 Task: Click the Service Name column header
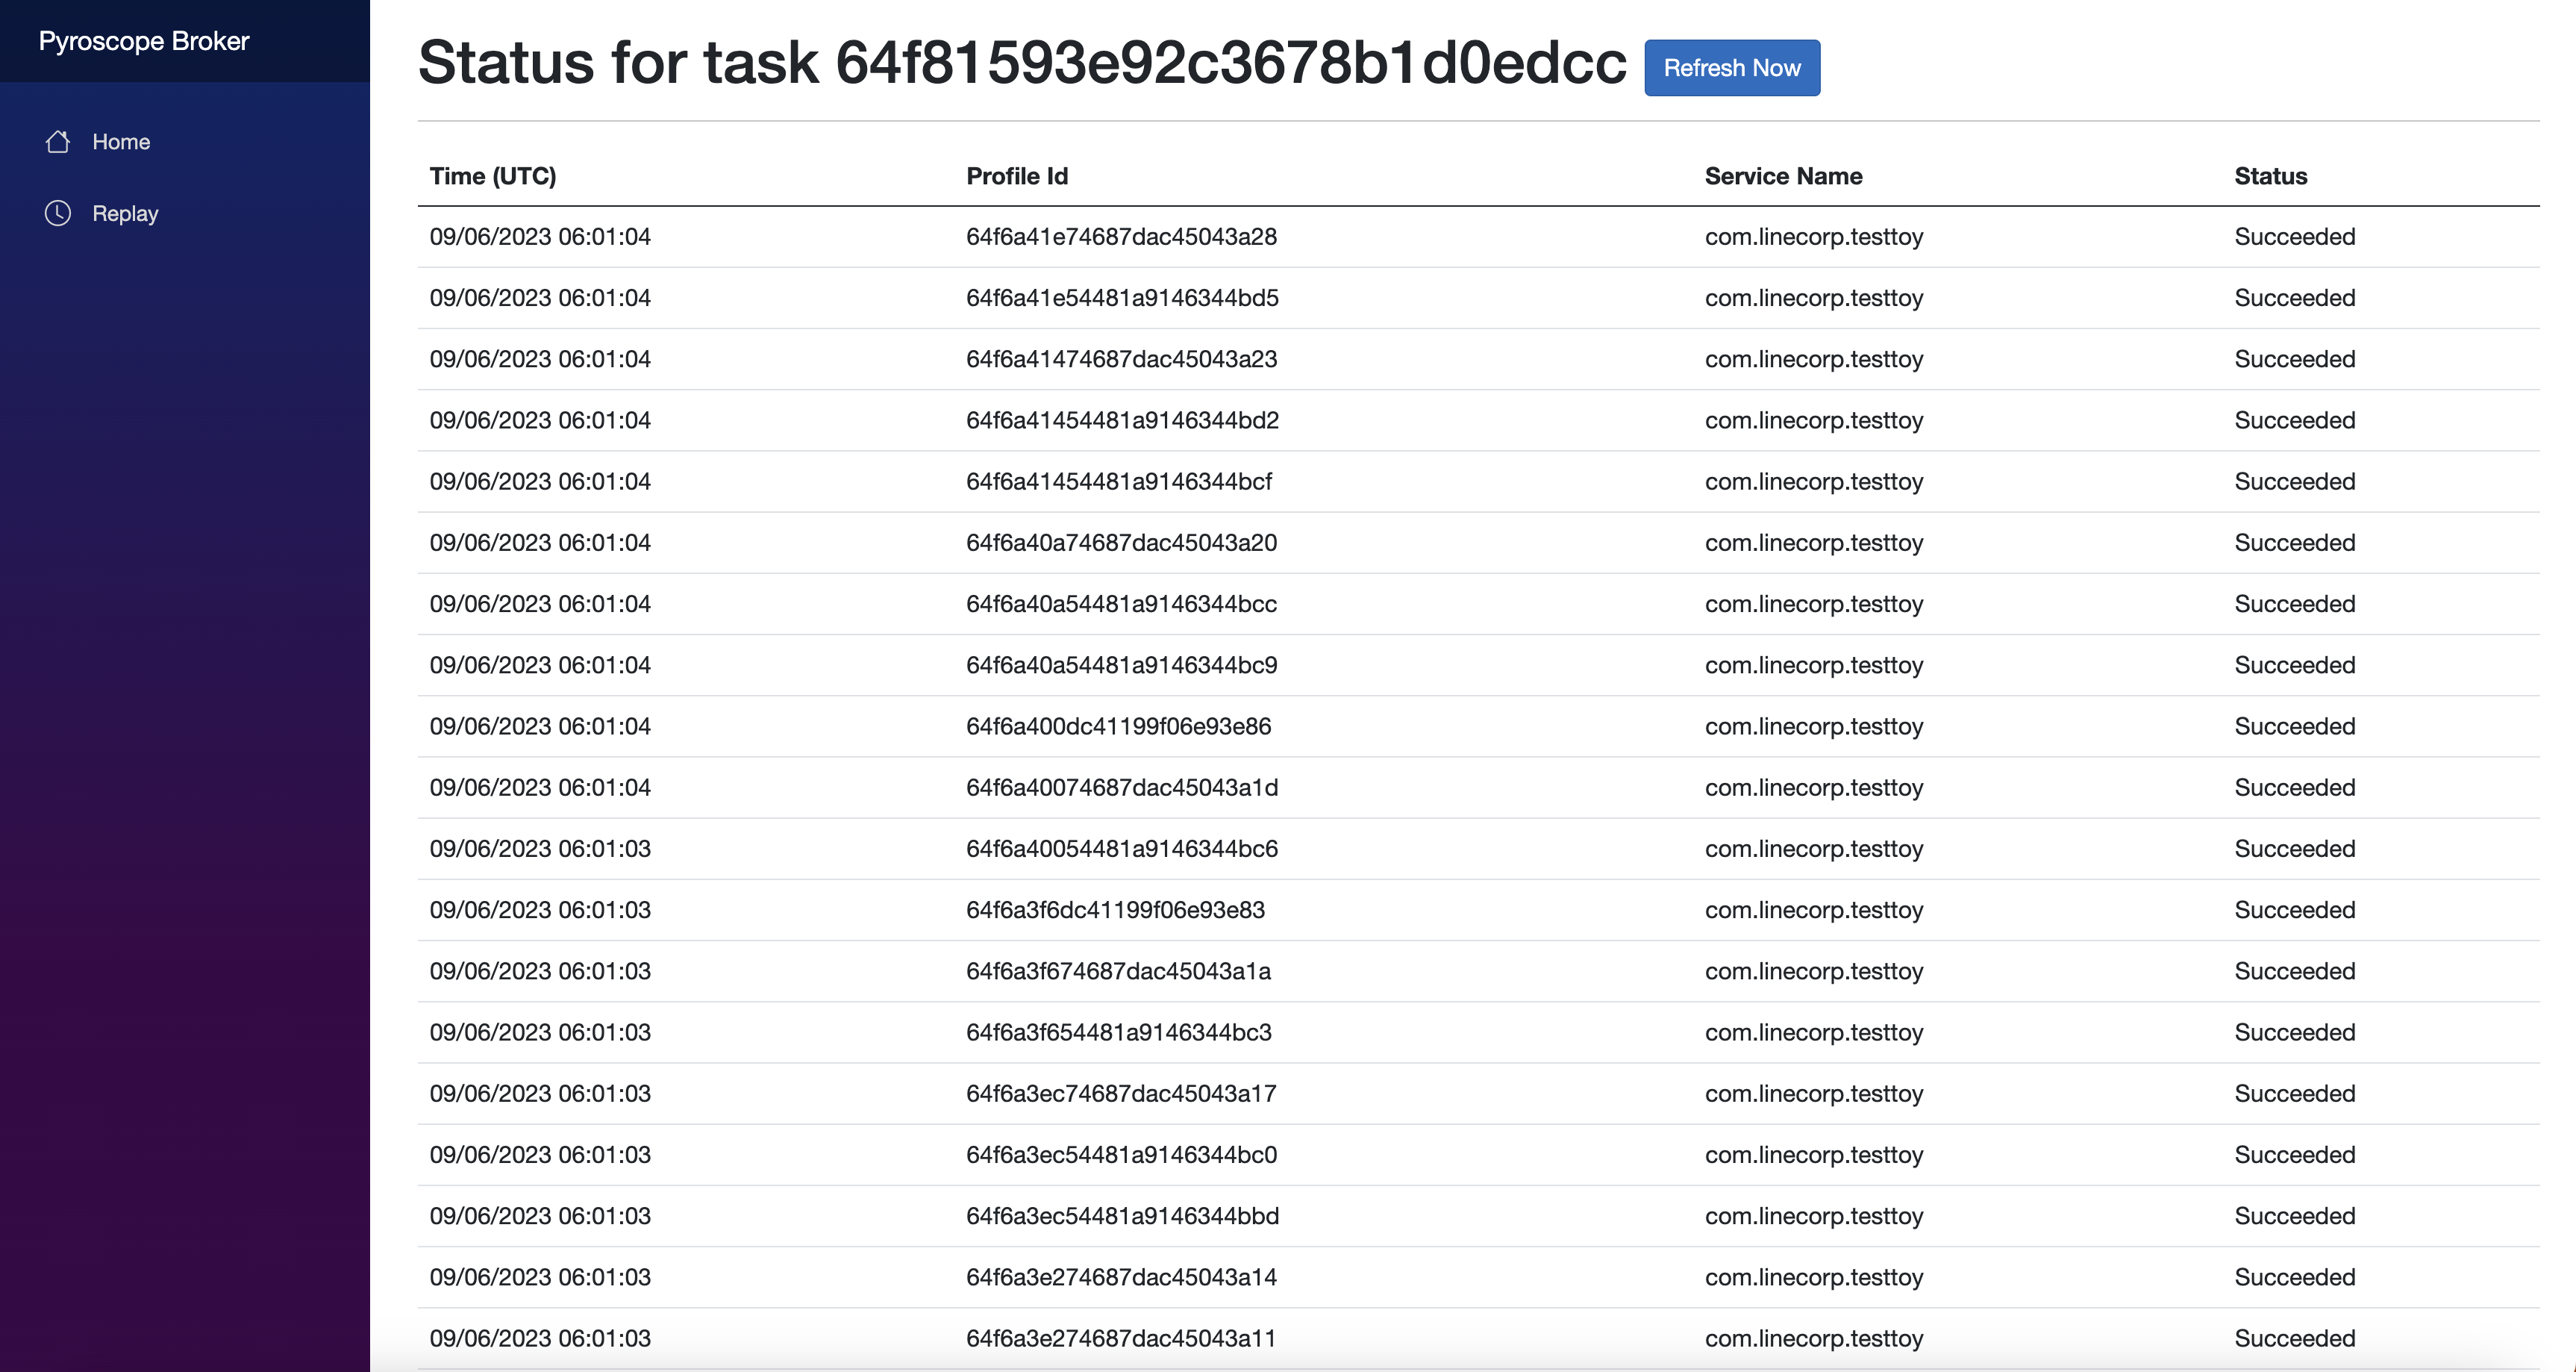(x=1784, y=176)
